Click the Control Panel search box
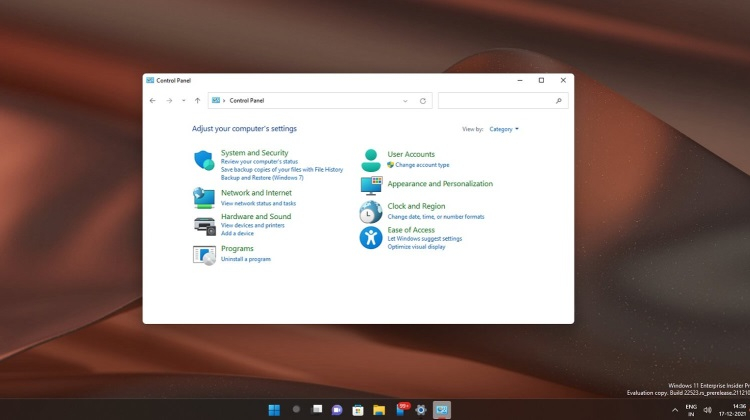 point(497,101)
